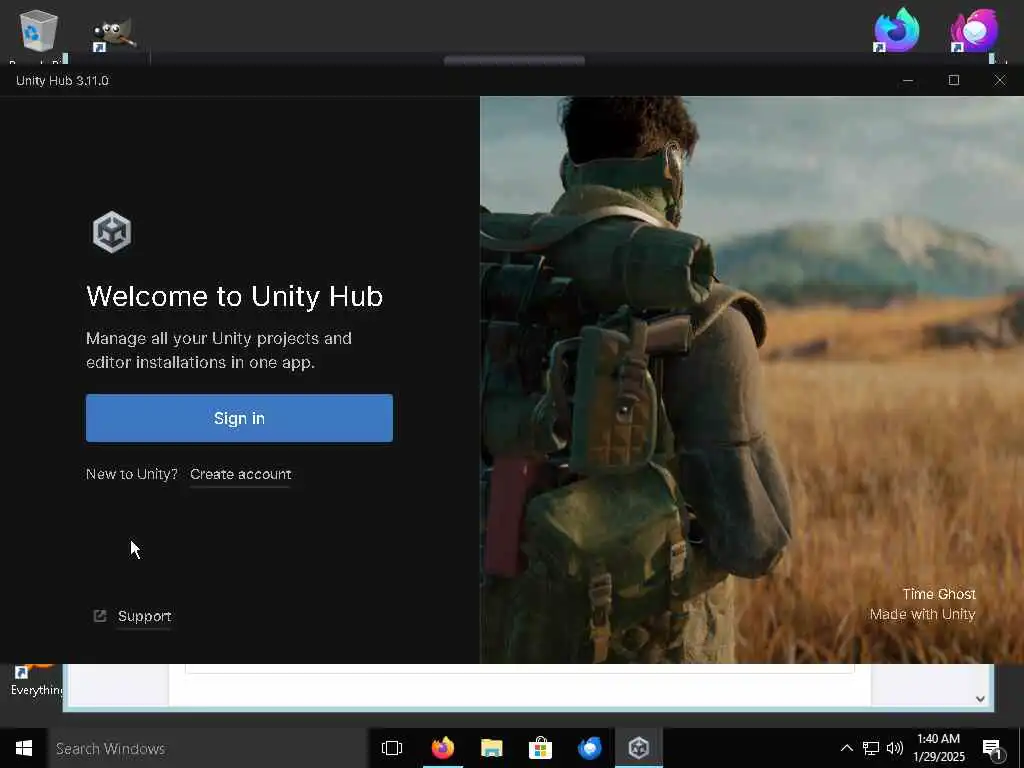Show hidden system tray icons
1024x768 pixels.
click(846, 748)
